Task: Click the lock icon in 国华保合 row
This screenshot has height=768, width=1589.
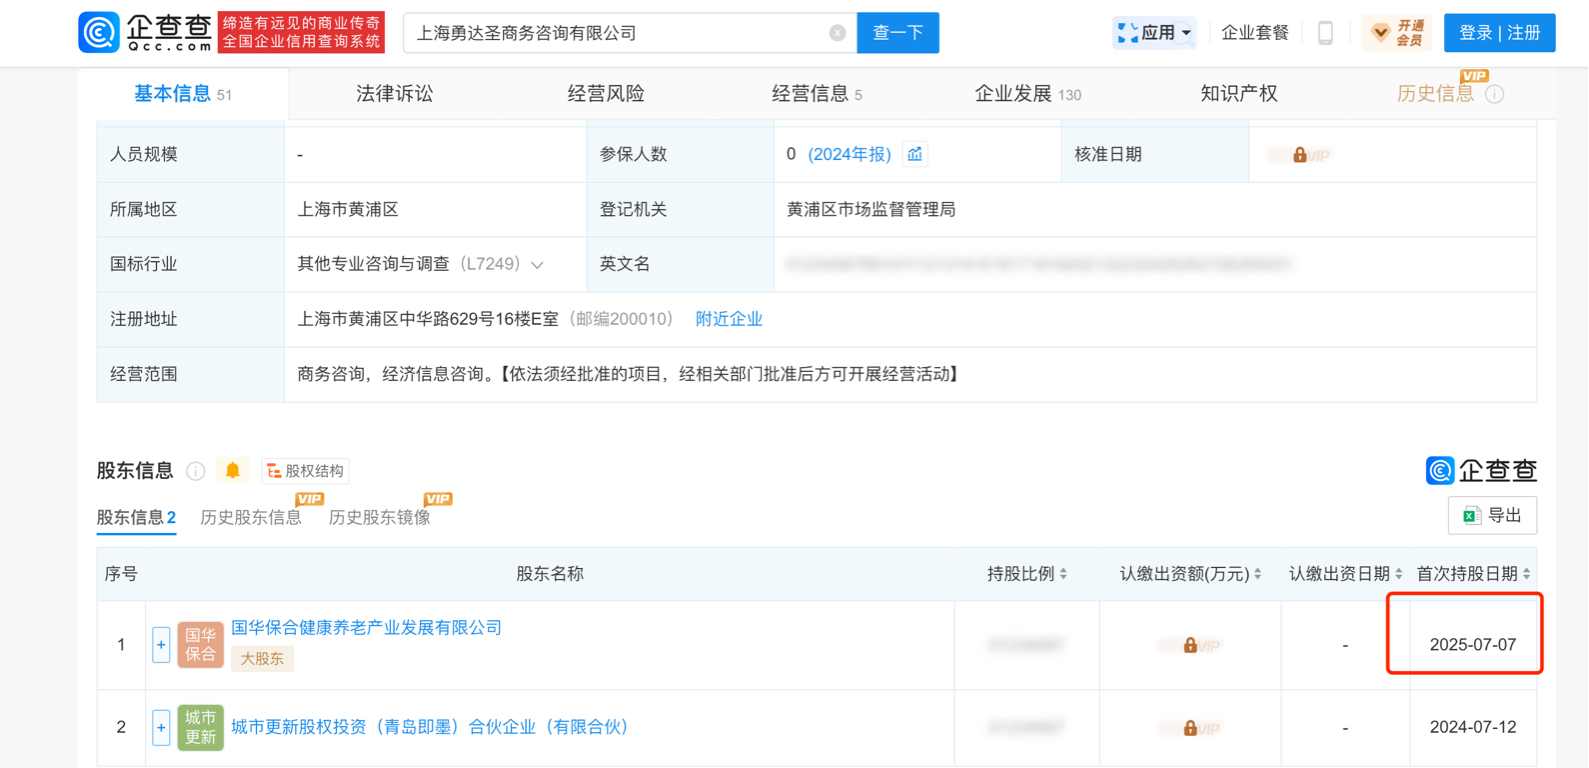Action: pos(1190,646)
